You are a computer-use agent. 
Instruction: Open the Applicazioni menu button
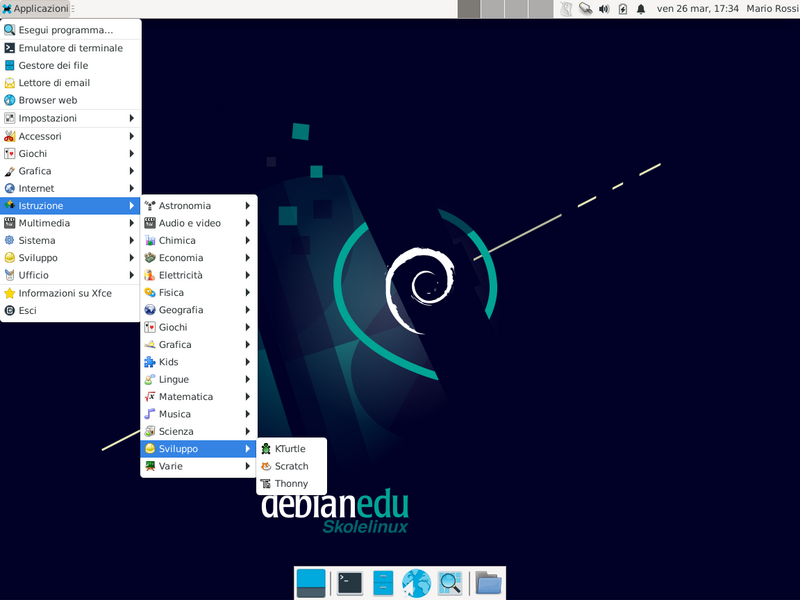click(x=35, y=9)
